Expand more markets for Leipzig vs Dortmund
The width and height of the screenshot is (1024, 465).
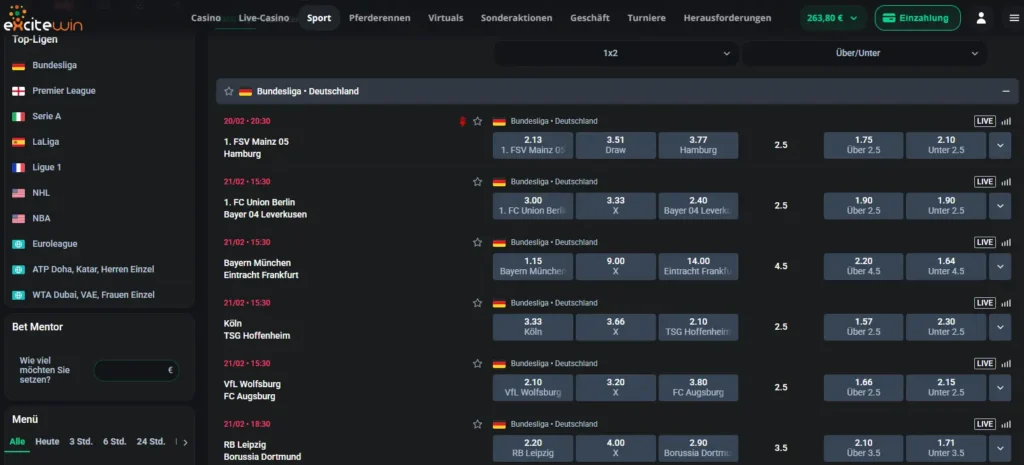(1000, 448)
